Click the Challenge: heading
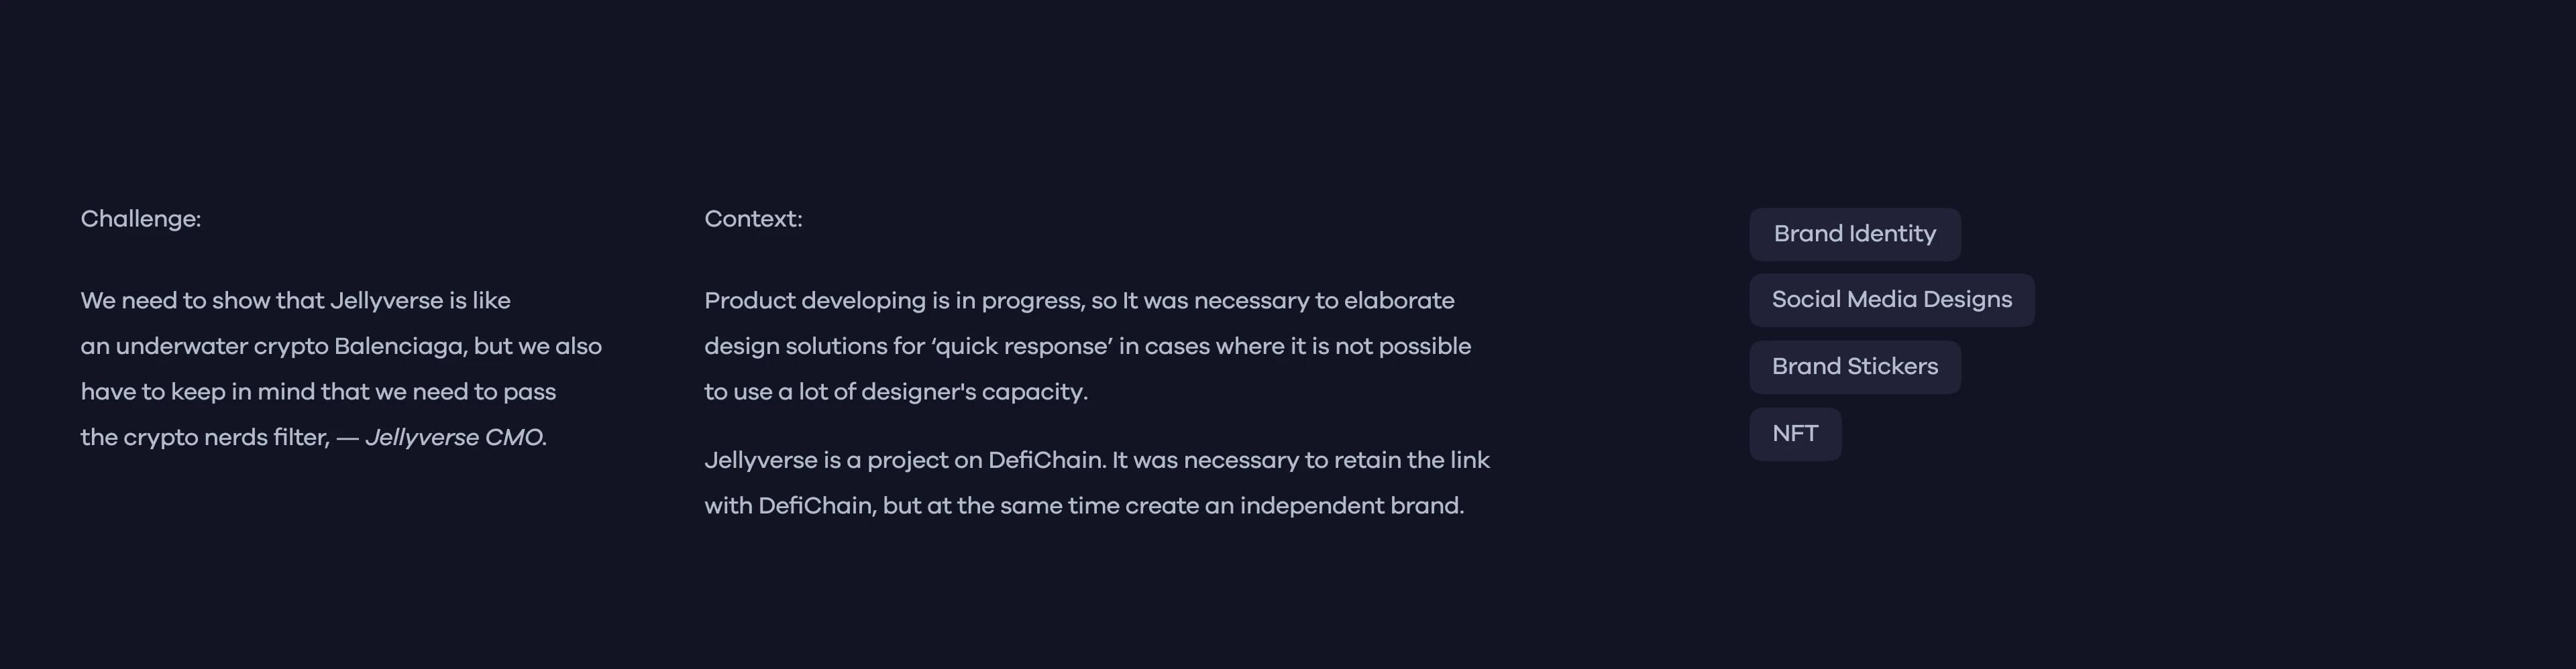2576x669 pixels. coord(141,219)
